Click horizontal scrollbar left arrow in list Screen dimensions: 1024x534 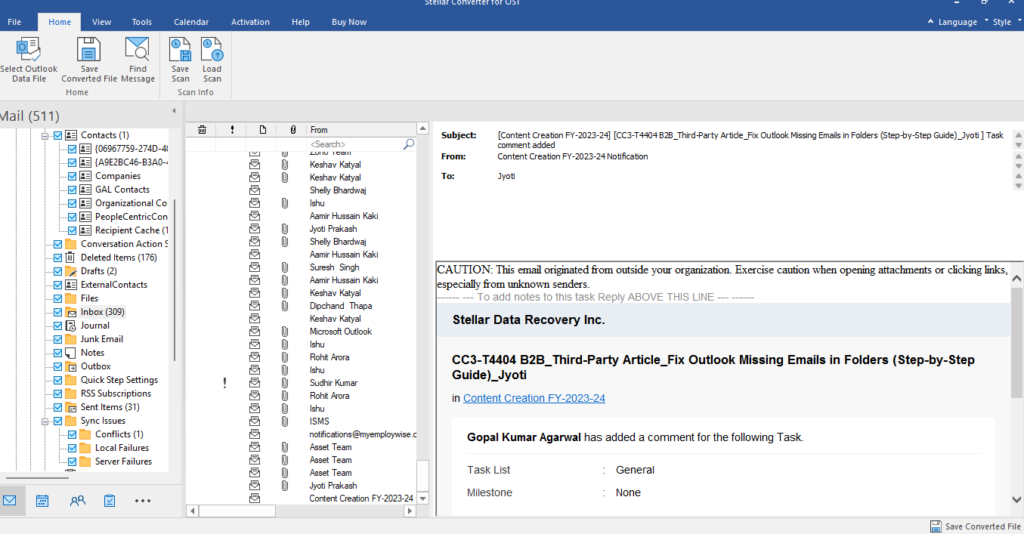click(192, 511)
